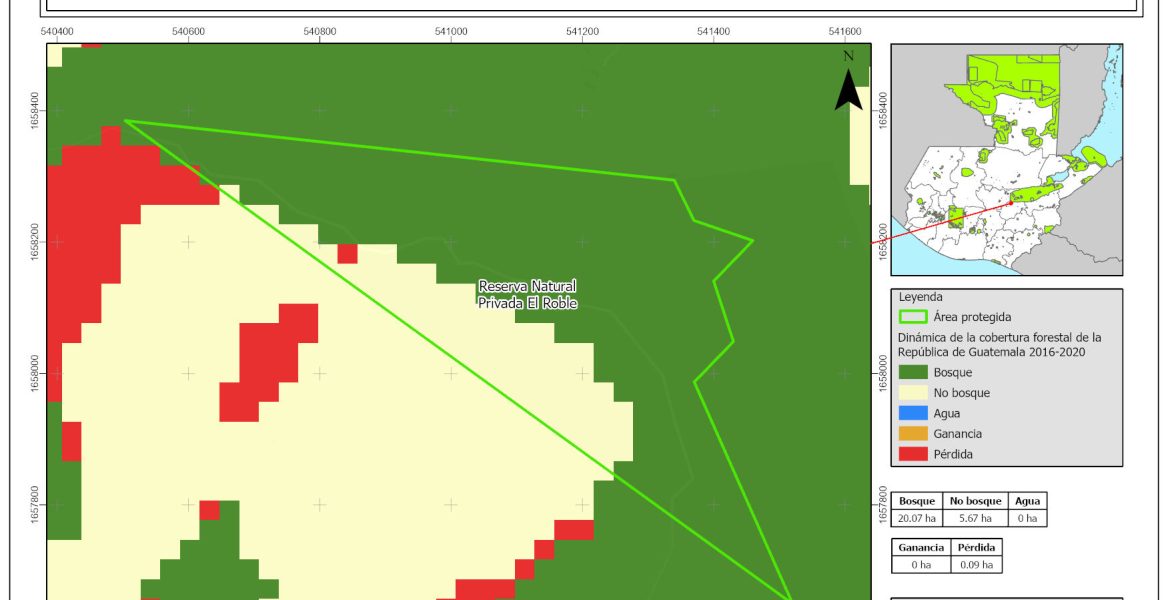Open the Guatemala inset overview map
The image size is (1170, 600).
pyautogui.click(x=1006, y=159)
